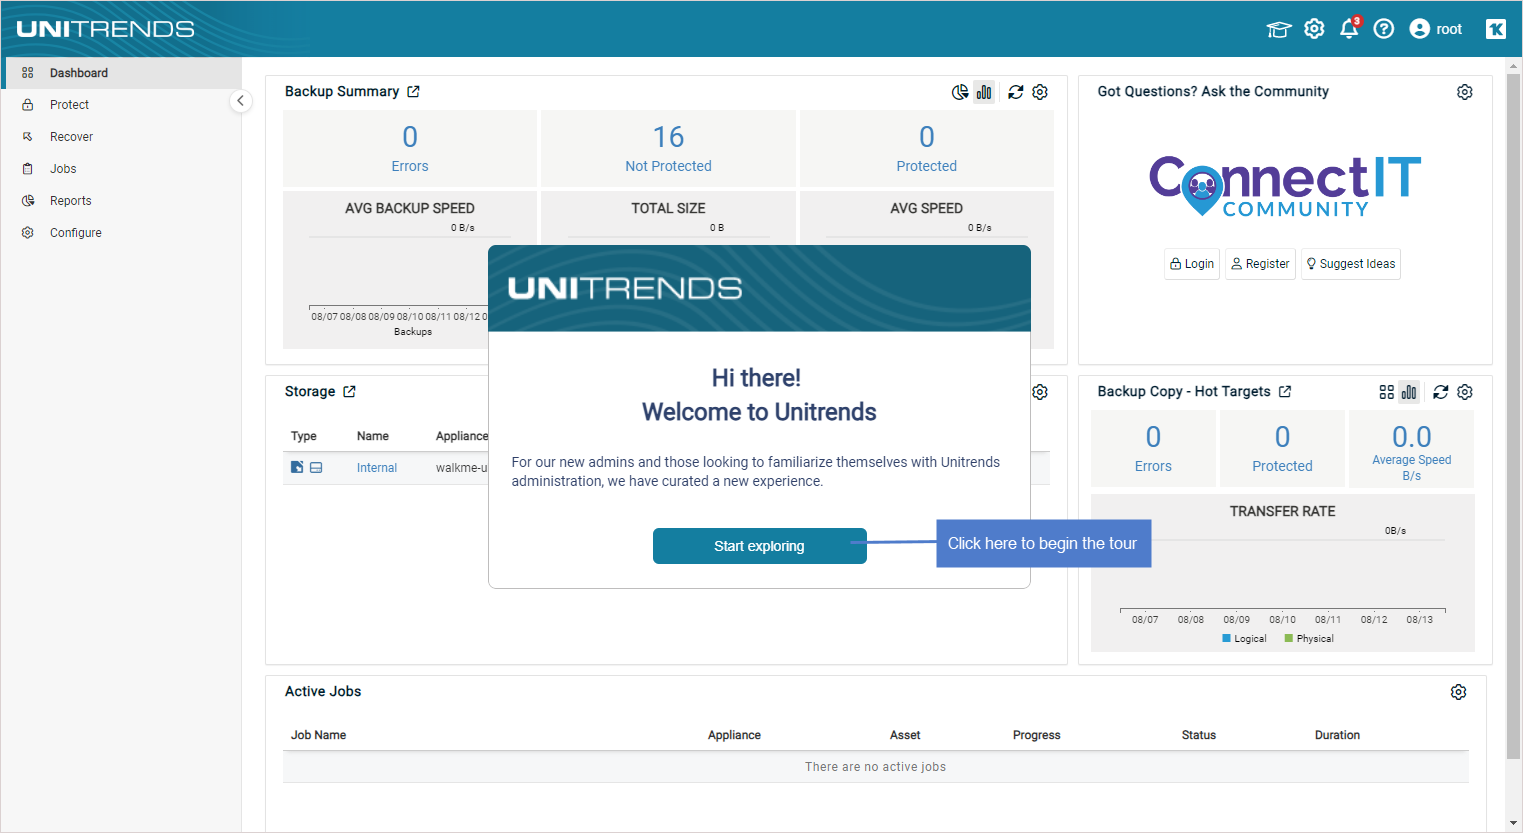The image size is (1523, 833).
Task: Switch Backup Summary to bar chart view
Action: tap(985, 92)
